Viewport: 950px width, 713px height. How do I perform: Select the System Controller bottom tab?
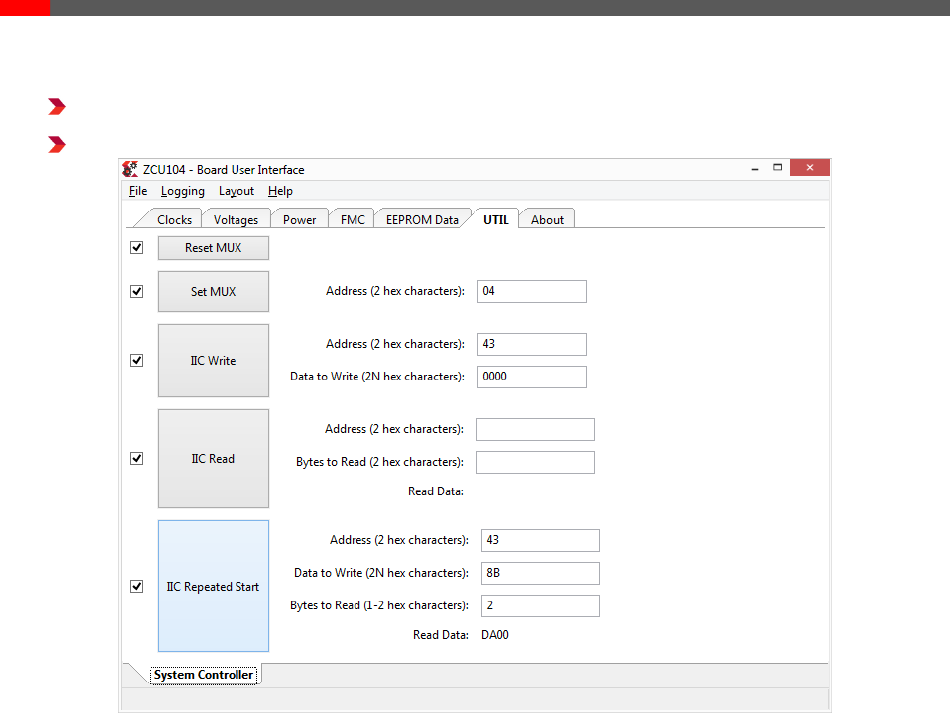203,675
